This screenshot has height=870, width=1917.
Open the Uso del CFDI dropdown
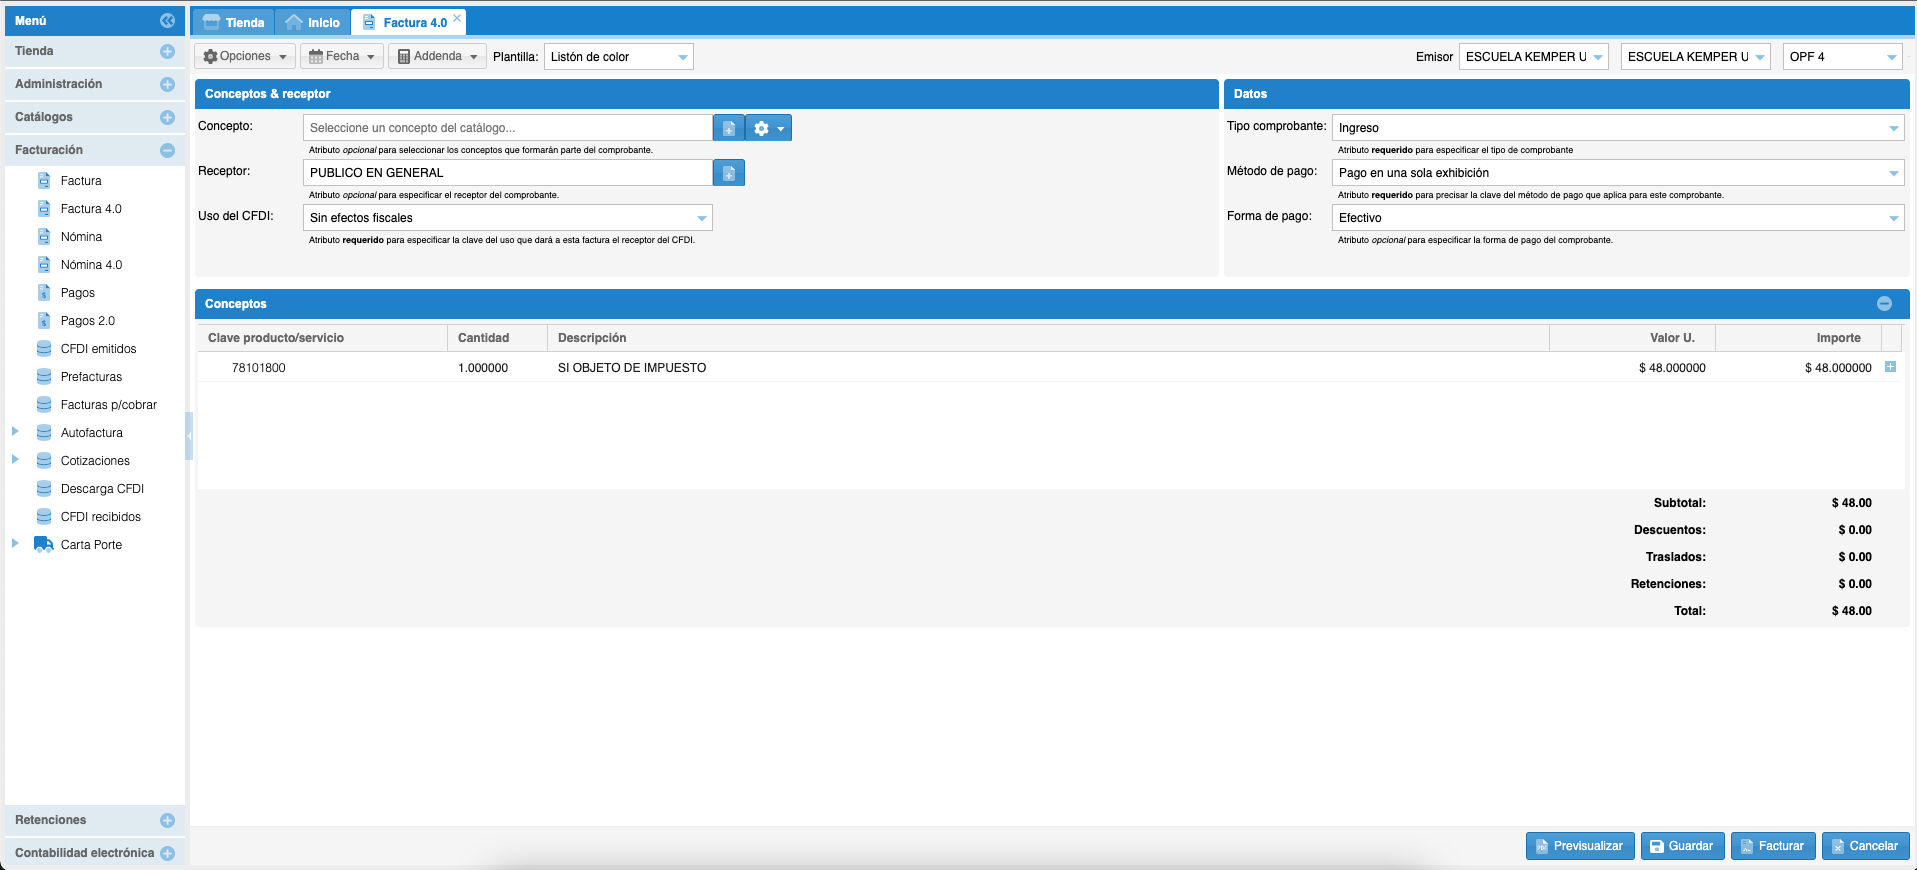coord(701,218)
